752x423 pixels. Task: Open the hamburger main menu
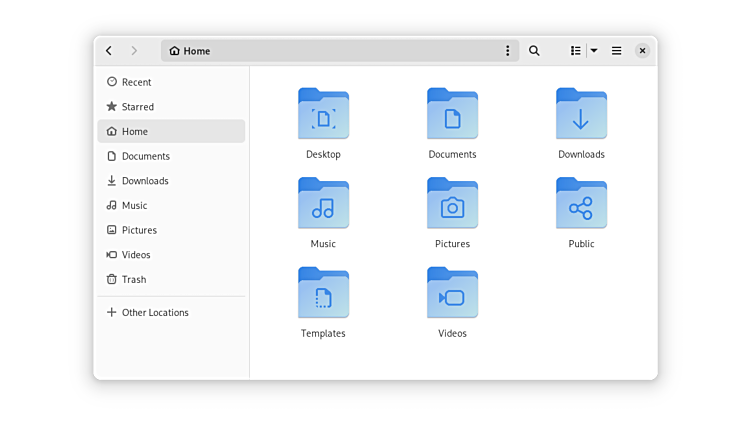617,51
